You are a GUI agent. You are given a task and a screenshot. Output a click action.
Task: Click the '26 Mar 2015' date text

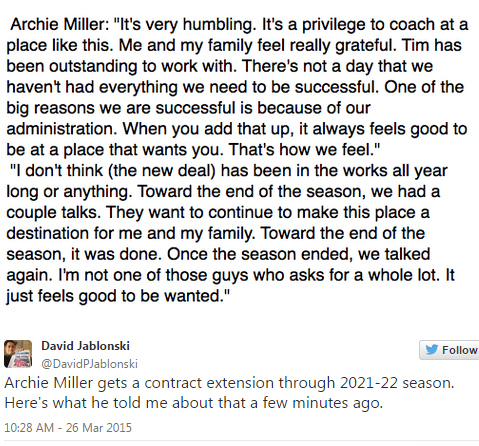(x=99, y=428)
